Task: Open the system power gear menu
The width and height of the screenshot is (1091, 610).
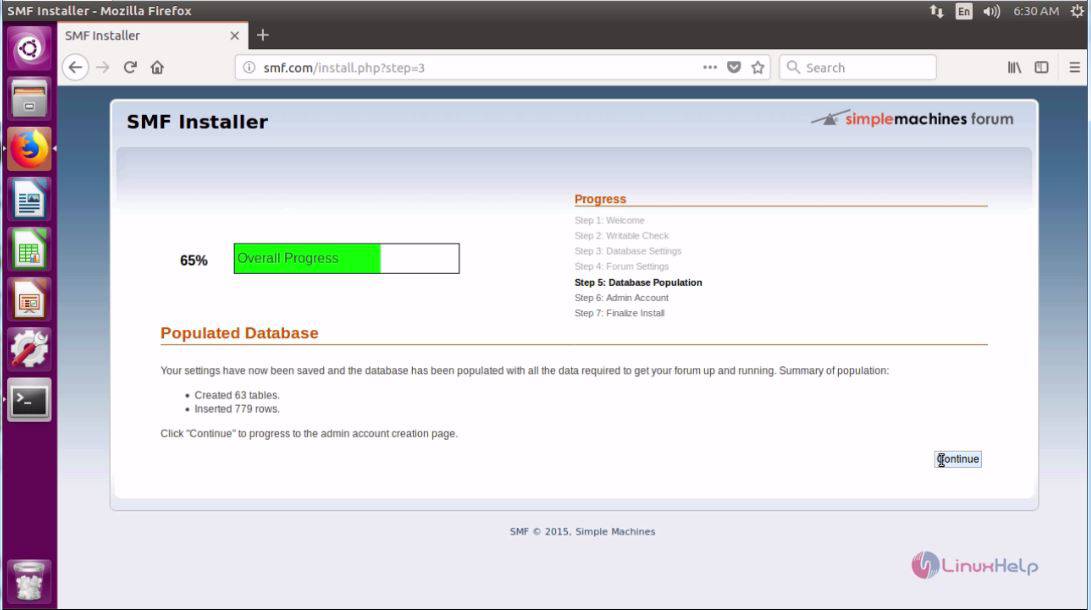Action: point(1078,11)
